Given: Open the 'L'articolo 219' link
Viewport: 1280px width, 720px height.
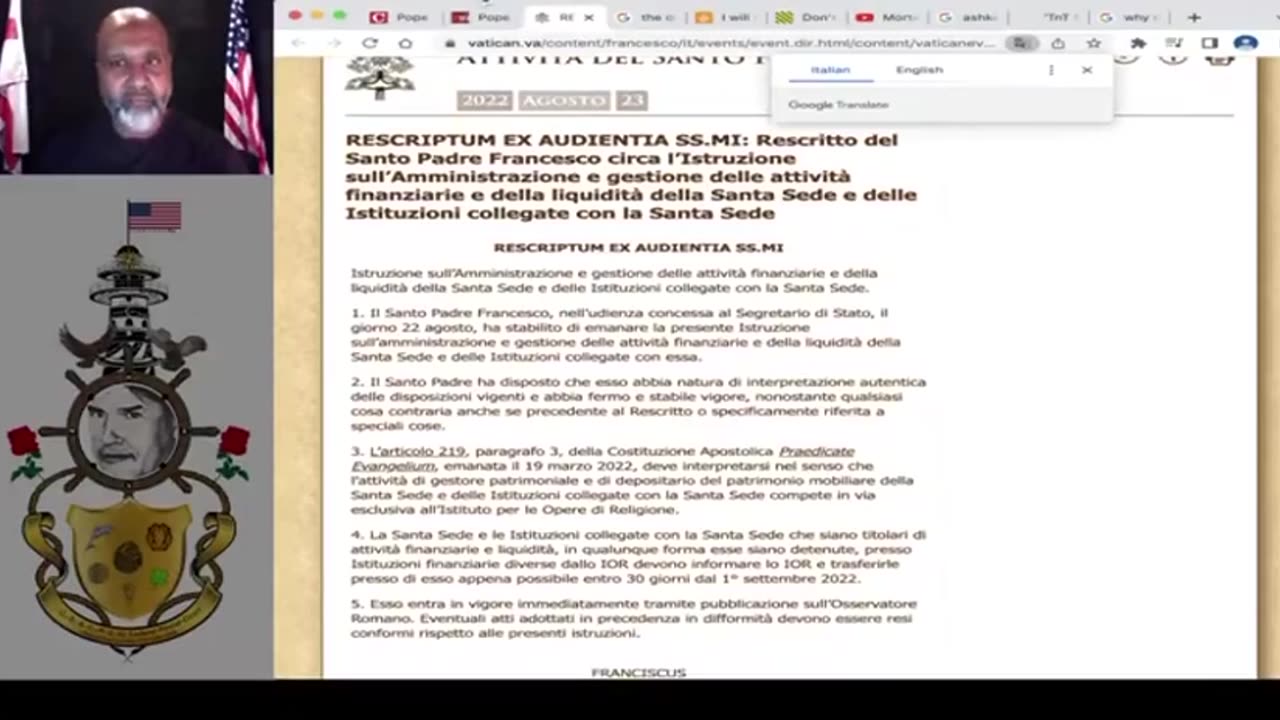Looking at the screenshot, I should point(417,452).
